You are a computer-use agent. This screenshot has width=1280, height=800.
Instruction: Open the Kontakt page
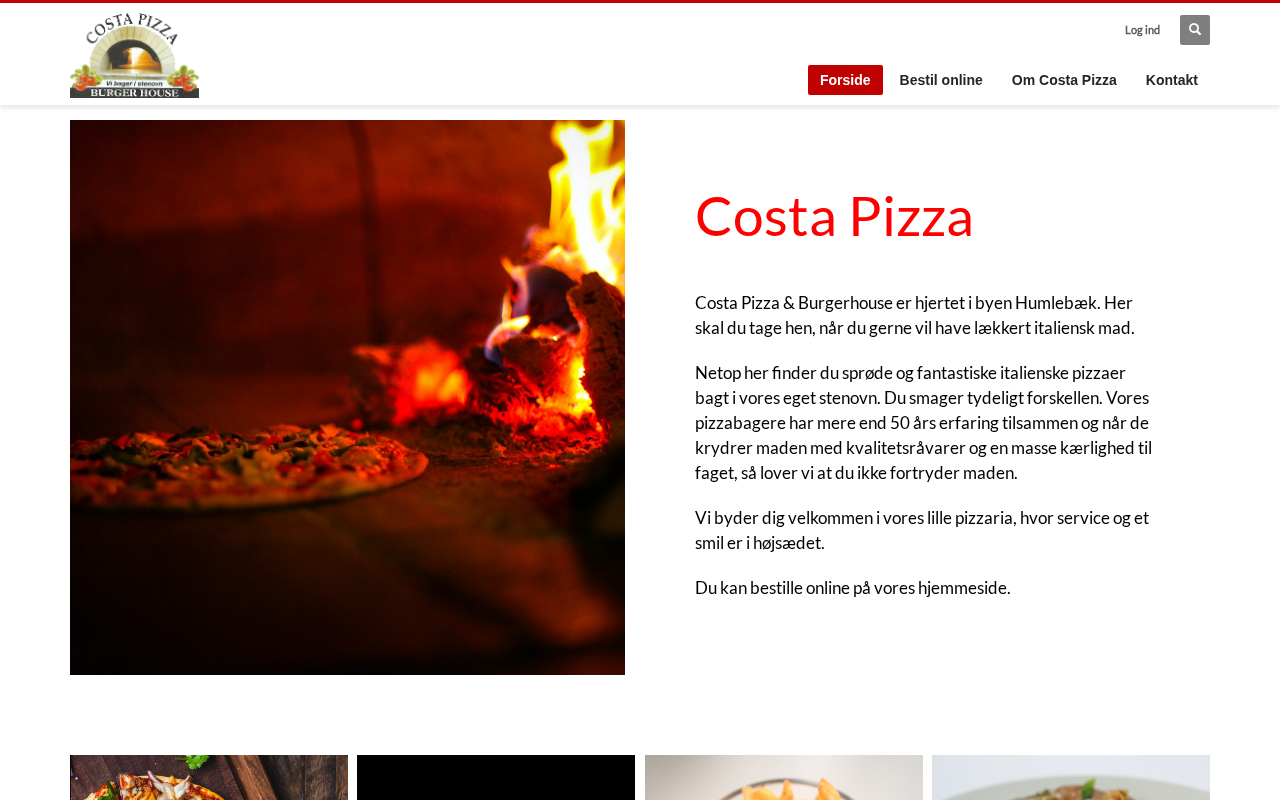pyautogui.click(x=1172, y=80)
